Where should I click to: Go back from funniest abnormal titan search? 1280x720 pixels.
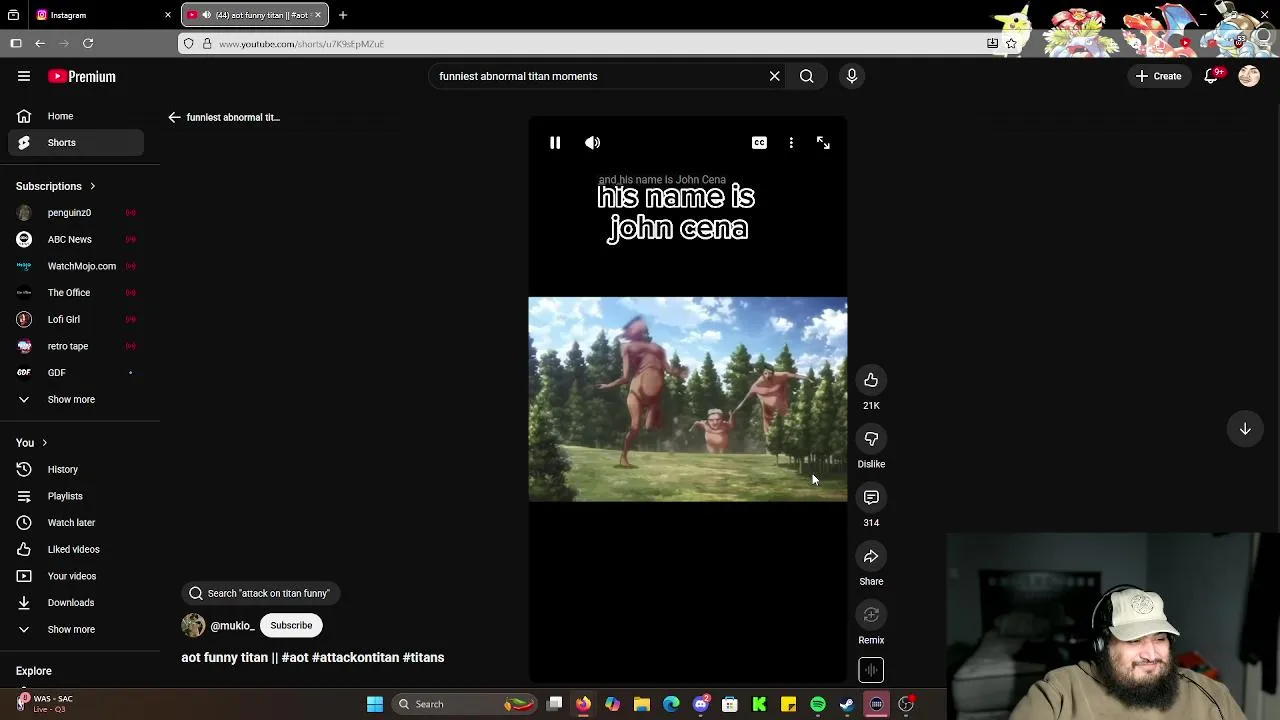point(174,117)
